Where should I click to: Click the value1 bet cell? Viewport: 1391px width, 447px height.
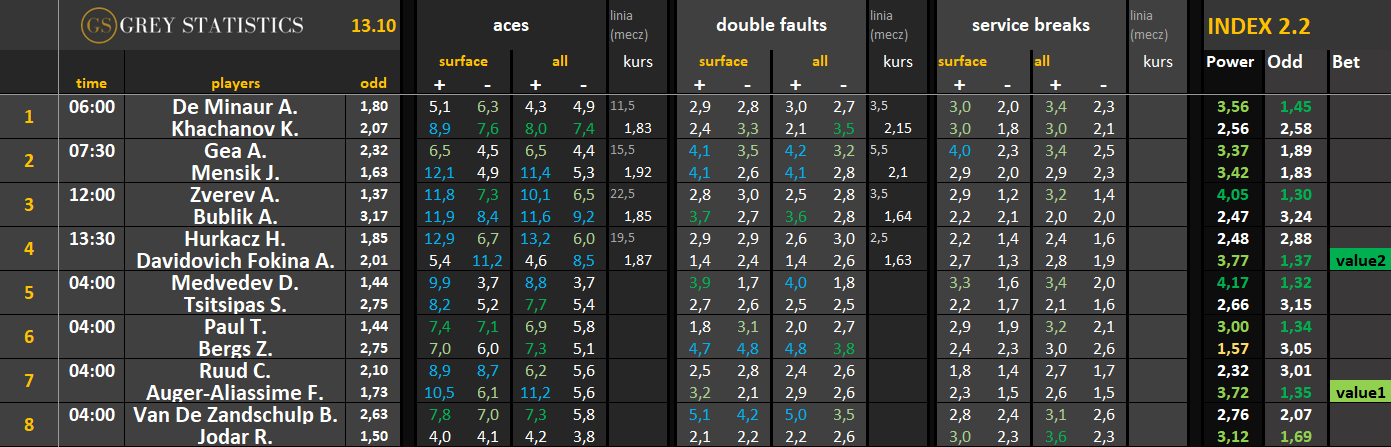pos(1360,392)
